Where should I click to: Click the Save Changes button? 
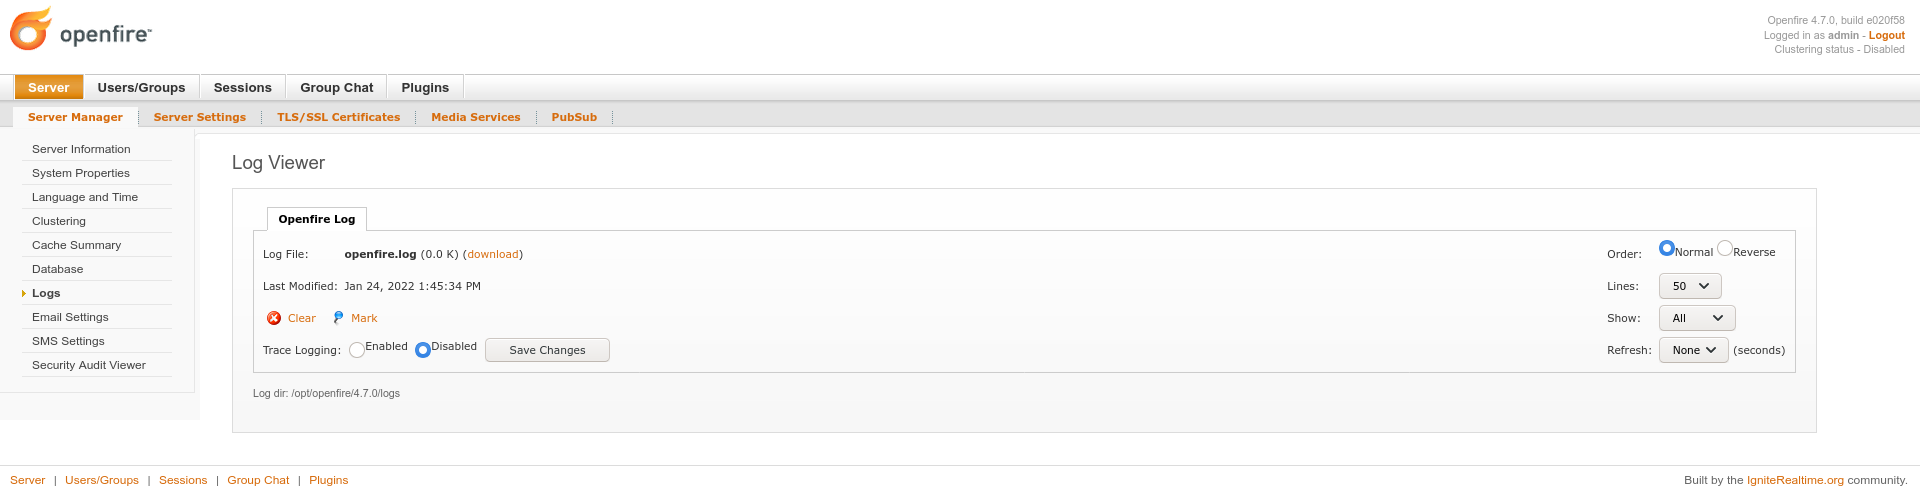click(x=547, y=350)
